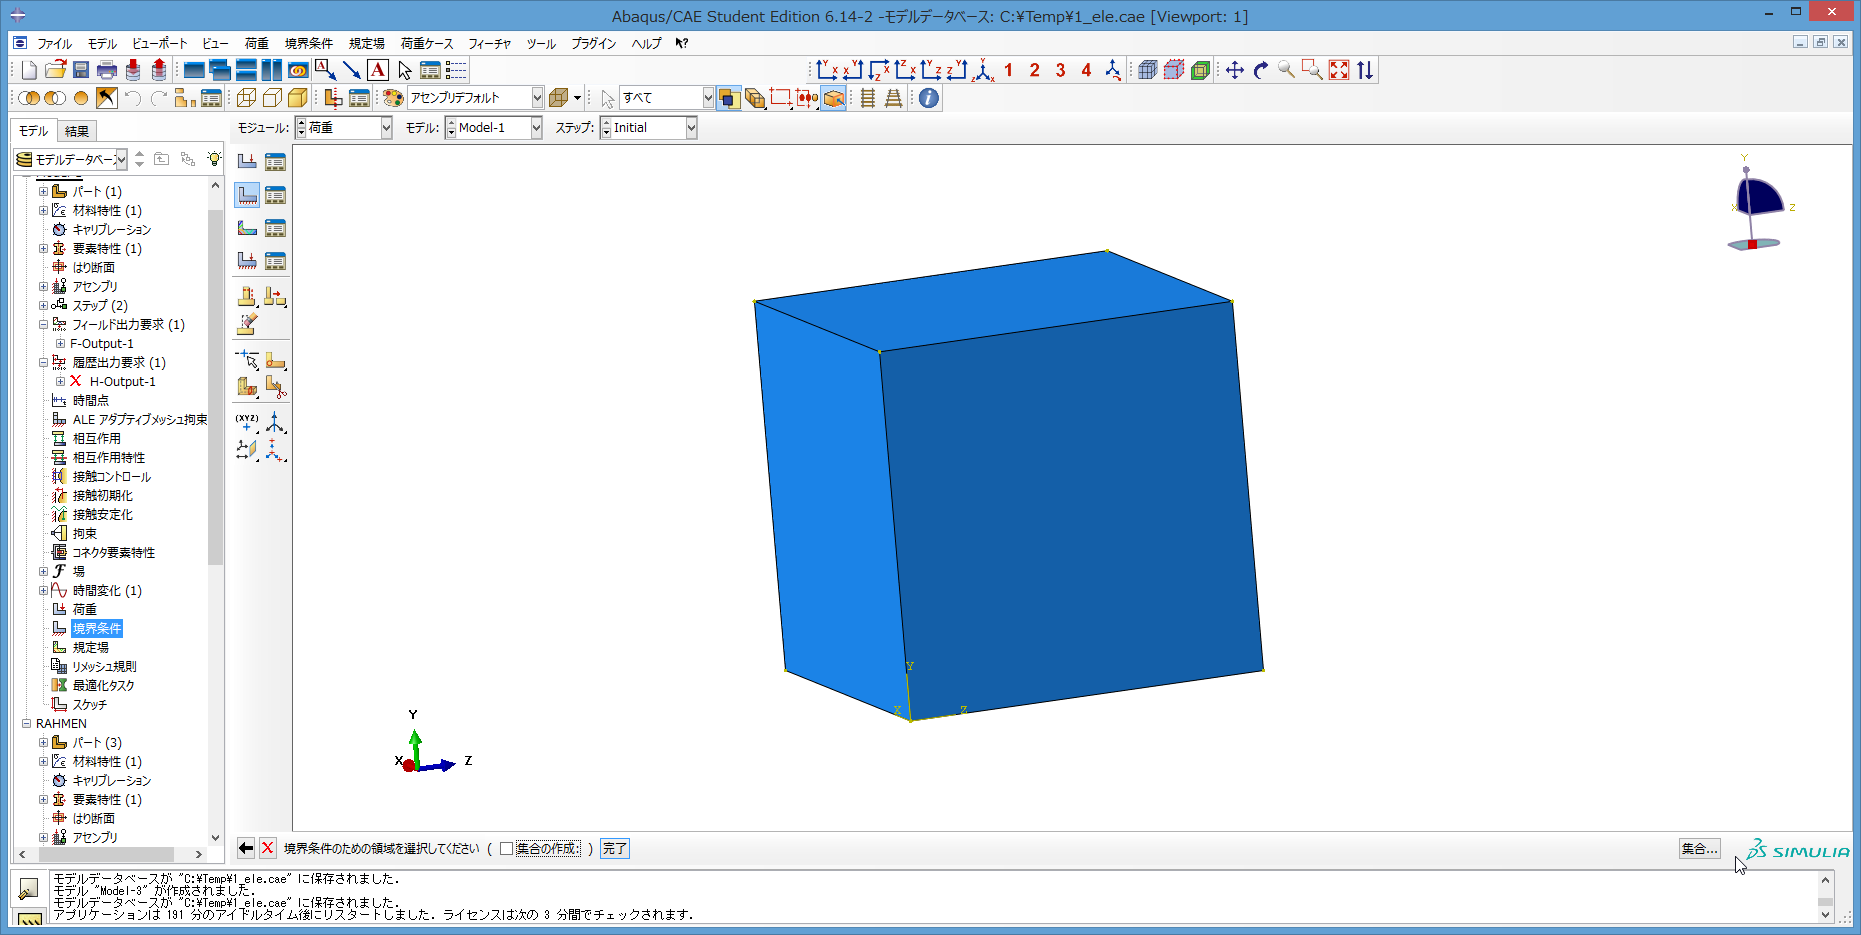Image resolution: width=1861 pixels, height=935 pixels.
Task: Select the Magnify View tool
Action: point(1287,70)
